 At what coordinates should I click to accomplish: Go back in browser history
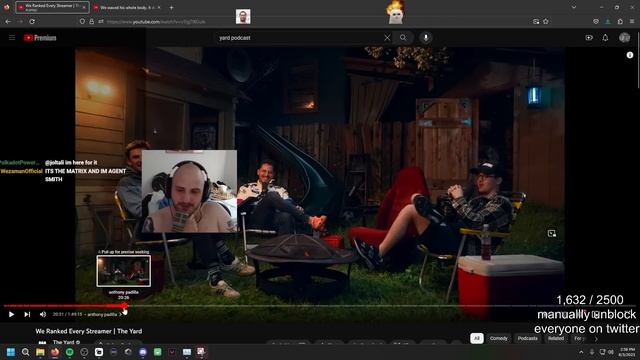click(8, 21)
